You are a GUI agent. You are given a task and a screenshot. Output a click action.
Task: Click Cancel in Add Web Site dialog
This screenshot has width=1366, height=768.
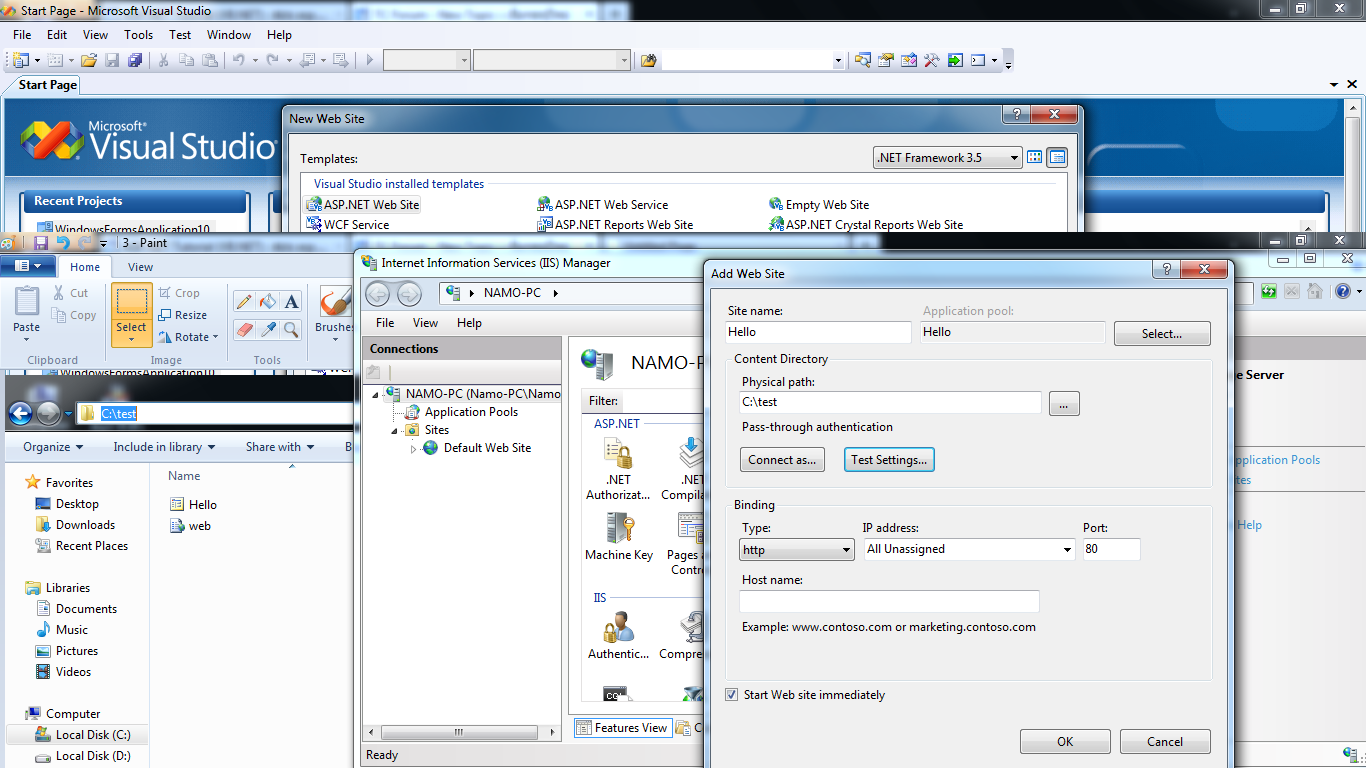tap(1165, 742)
